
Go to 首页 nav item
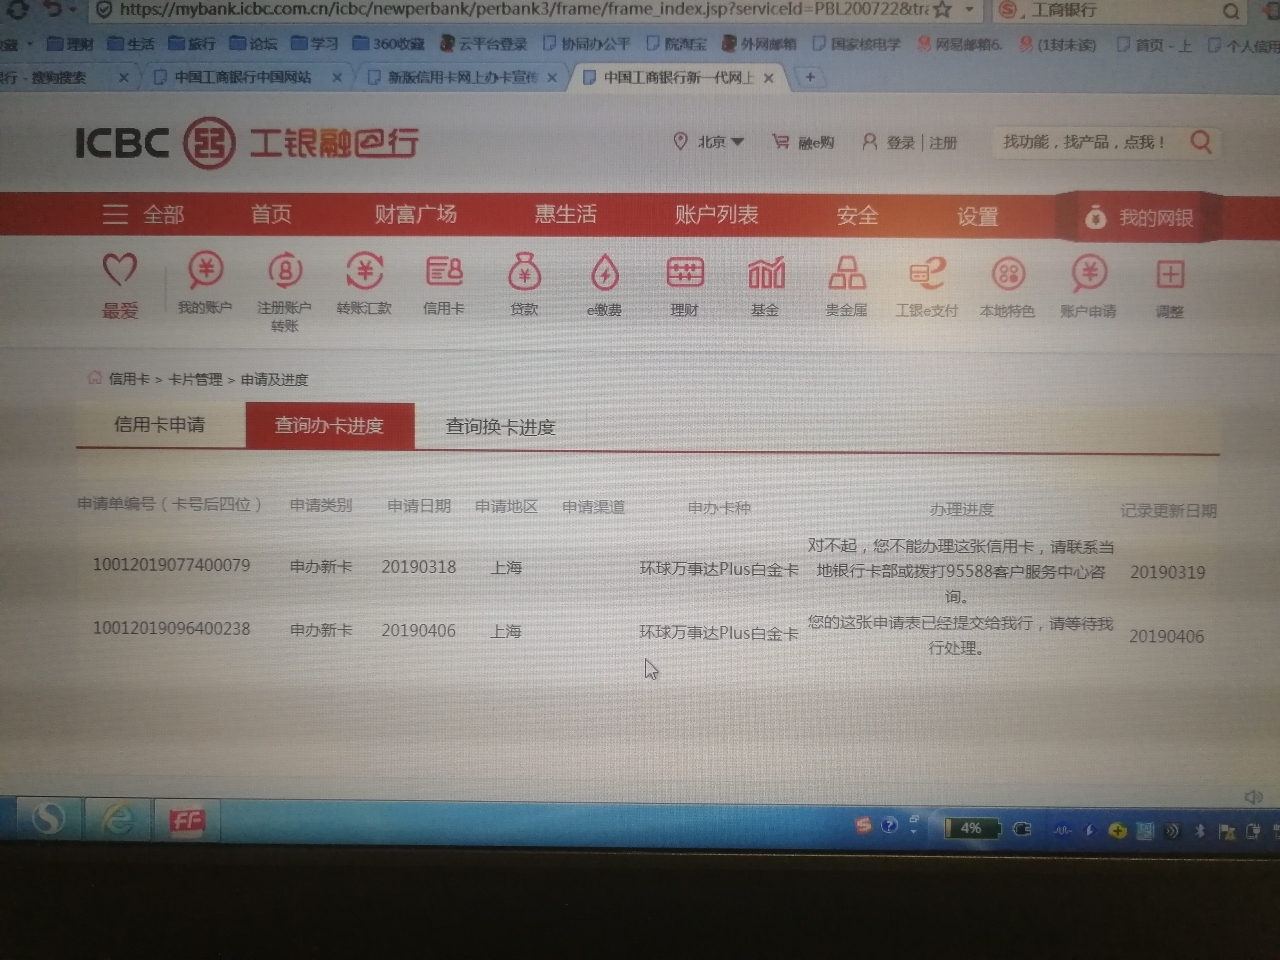pyautogui.click(x=271, y=214)
